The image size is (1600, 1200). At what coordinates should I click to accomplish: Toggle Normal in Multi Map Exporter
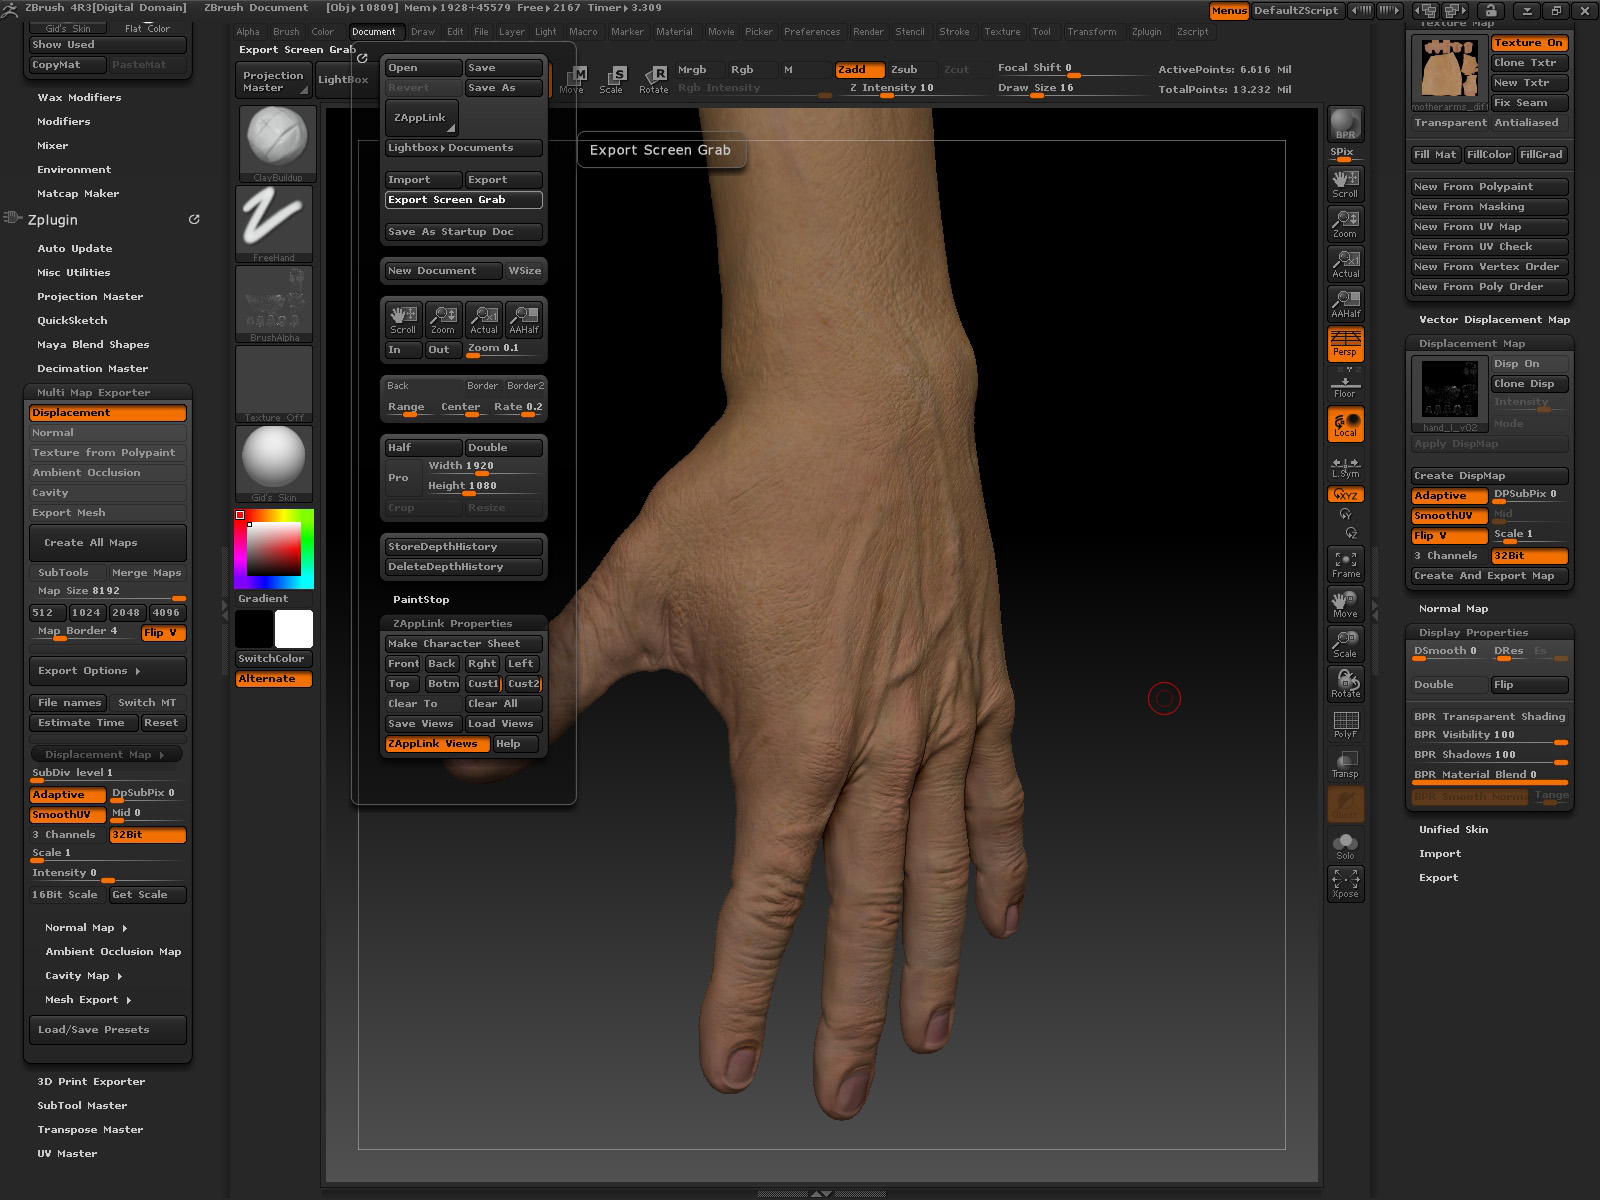tap(108, 433)
